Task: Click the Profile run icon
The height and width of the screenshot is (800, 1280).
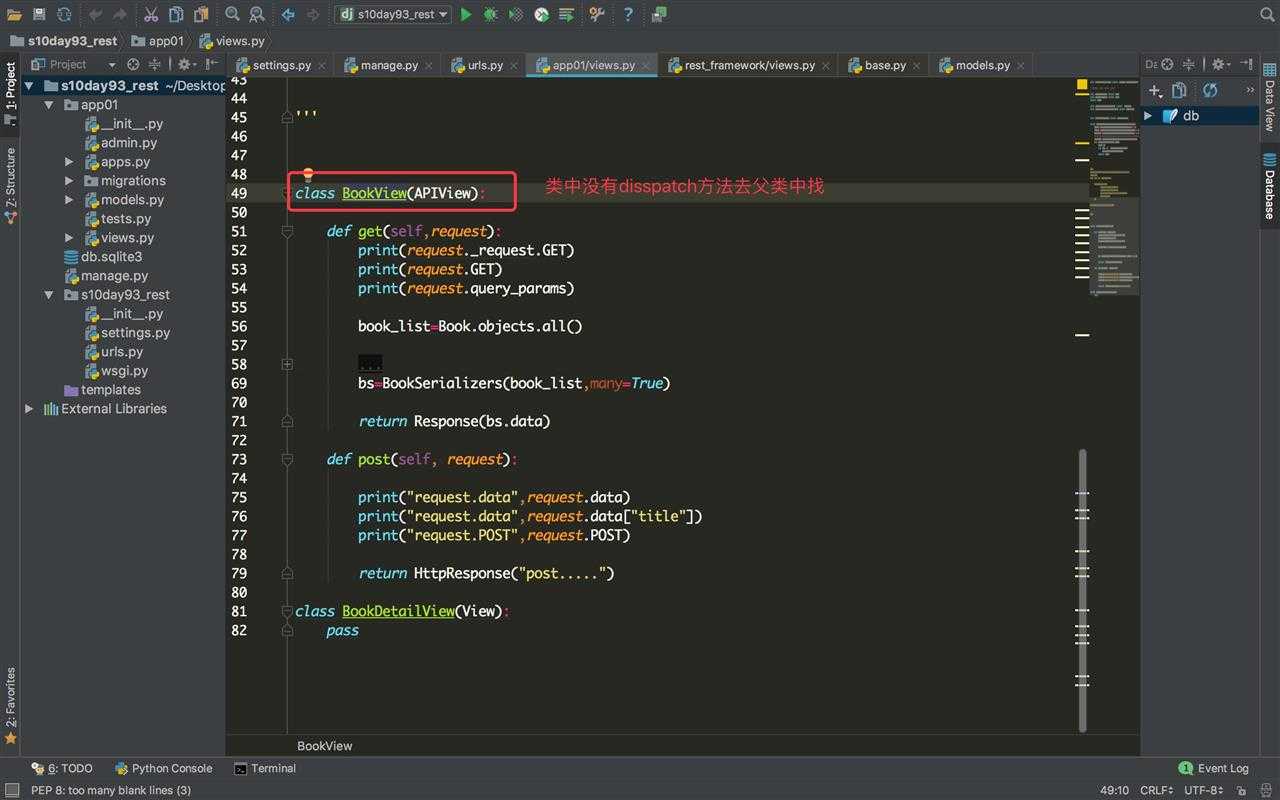Action: point(541,14)
